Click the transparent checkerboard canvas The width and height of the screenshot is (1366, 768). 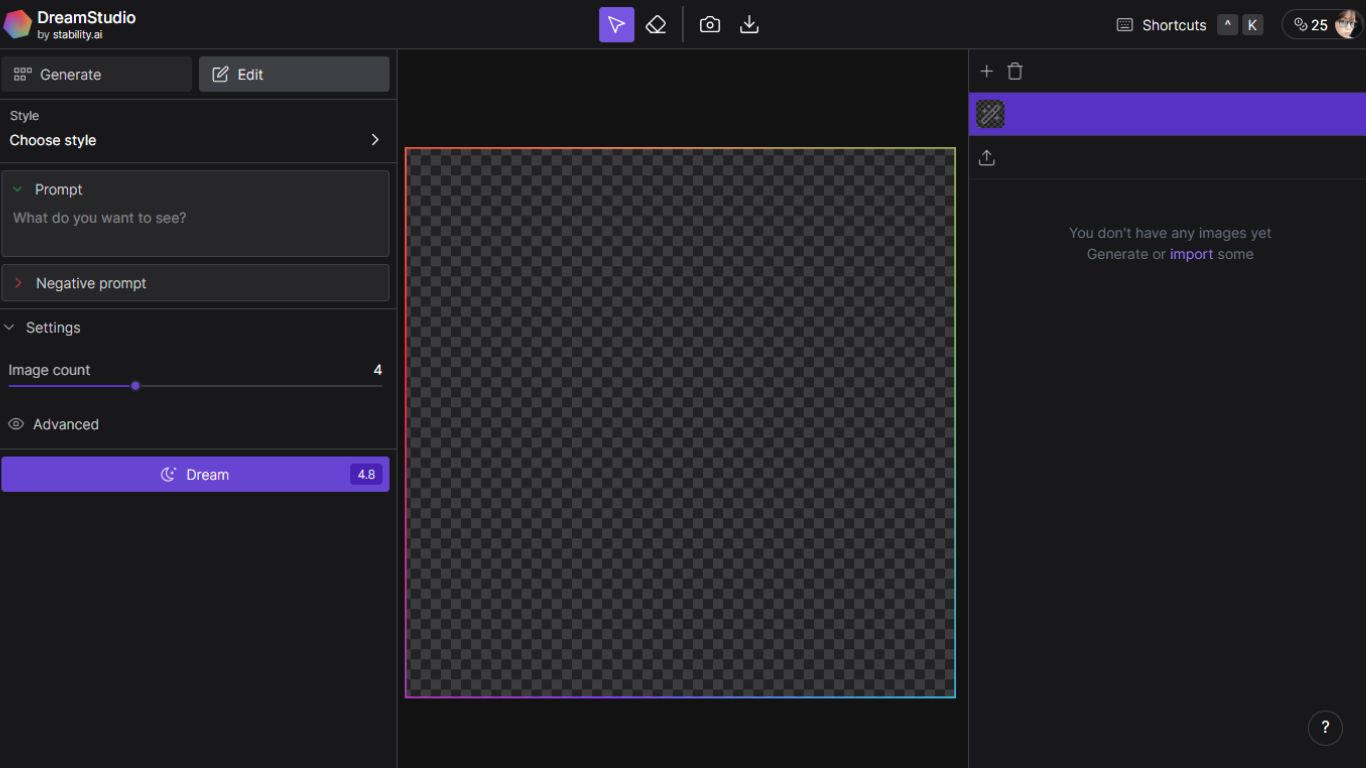(680, 423)
